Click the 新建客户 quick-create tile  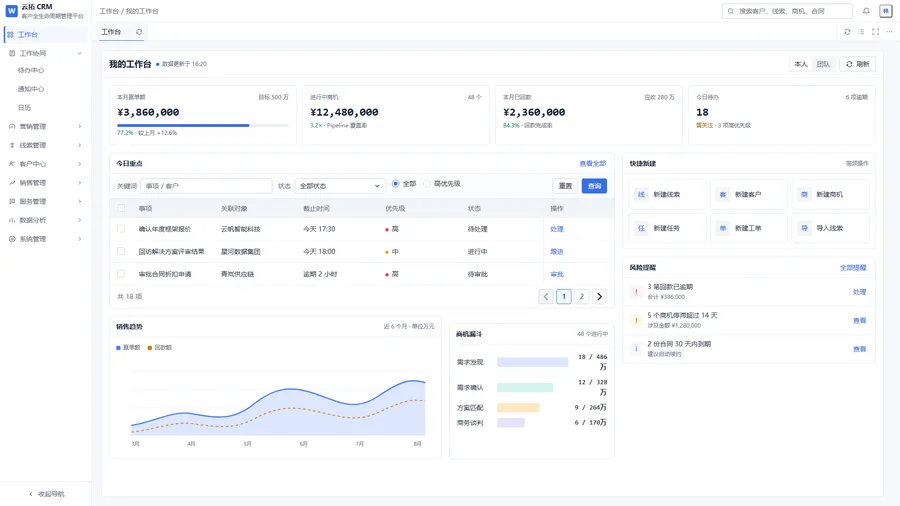749,194
